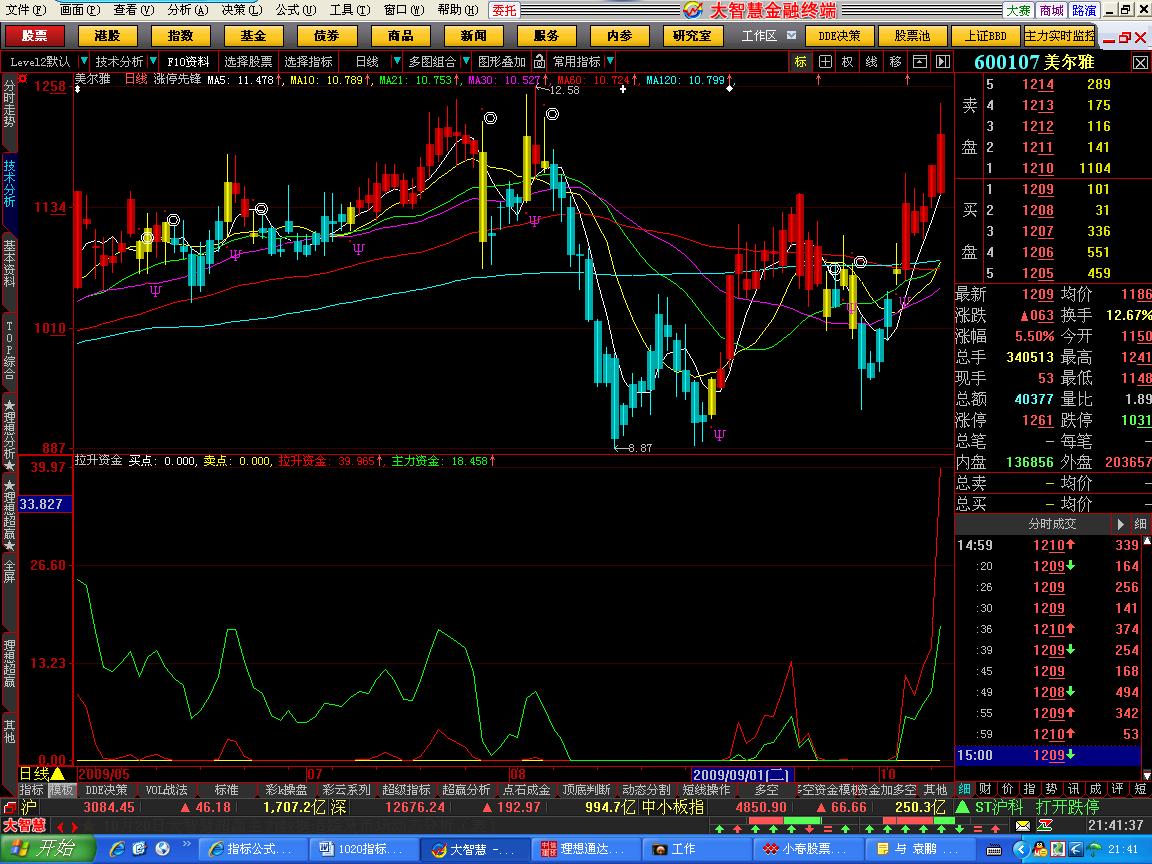Select the 线 drawing line tool
Screen dimensions: 1152x864
pyautogui.click(x=871, y=62)
